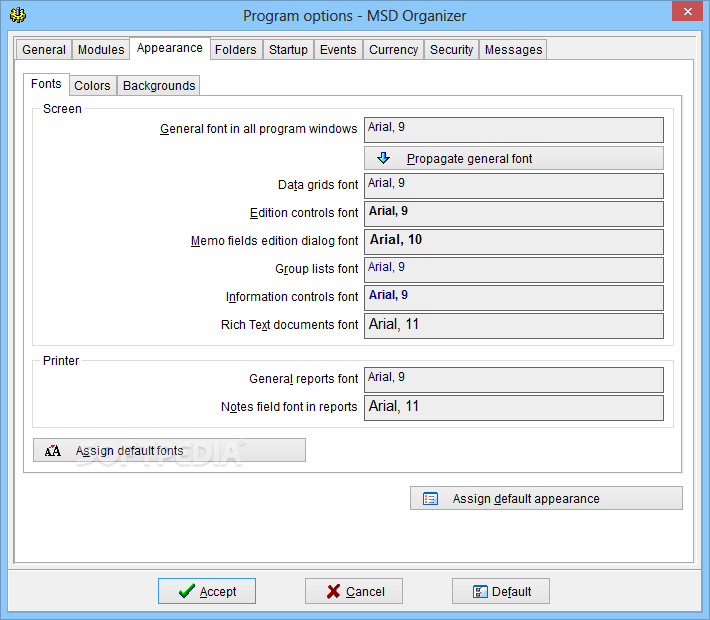Restore settings with the Default button
710x620 pixels.
[x=501, y=591]
